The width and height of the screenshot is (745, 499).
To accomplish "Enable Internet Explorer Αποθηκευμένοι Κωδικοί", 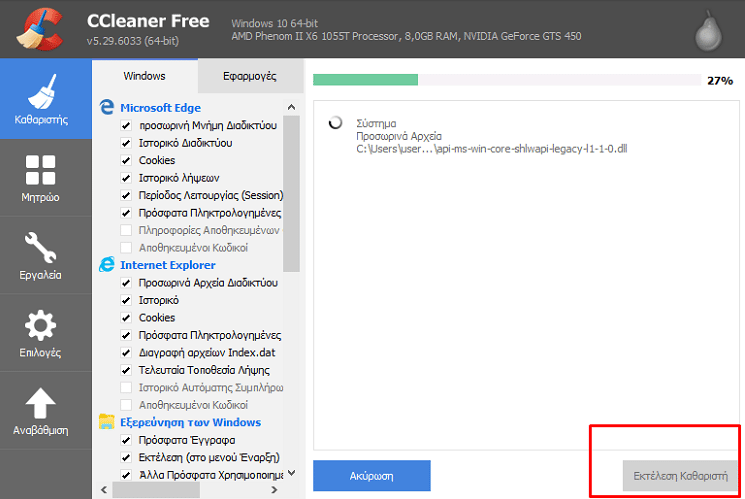I will point(126,405).
